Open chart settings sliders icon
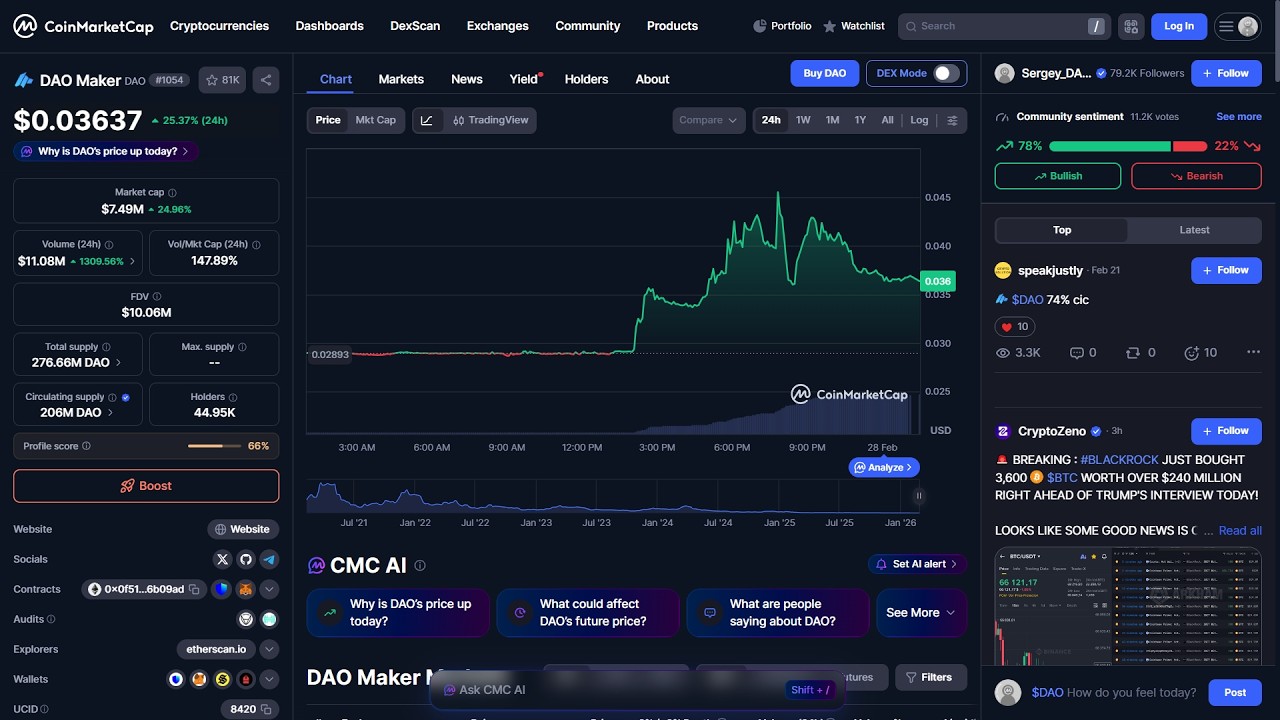 click(952, 120)
